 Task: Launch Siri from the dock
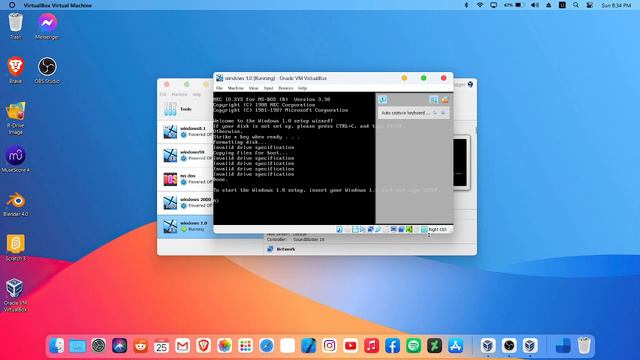pos(120,346)
